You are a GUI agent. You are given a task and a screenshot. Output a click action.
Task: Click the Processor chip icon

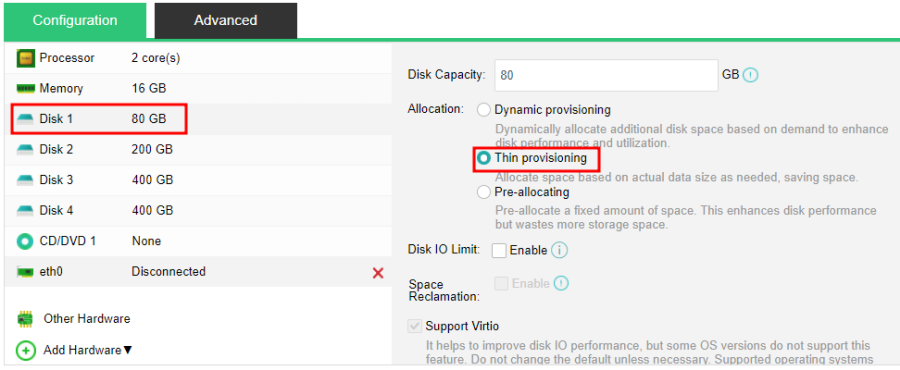point(25,58)
